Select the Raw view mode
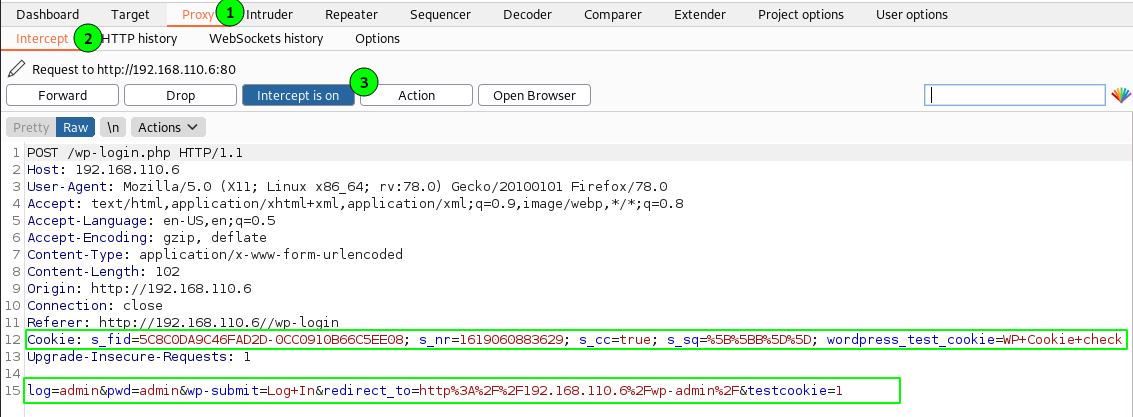This screenshot has height=417, width=1133. pyautogui.click(x=75, y=127)
